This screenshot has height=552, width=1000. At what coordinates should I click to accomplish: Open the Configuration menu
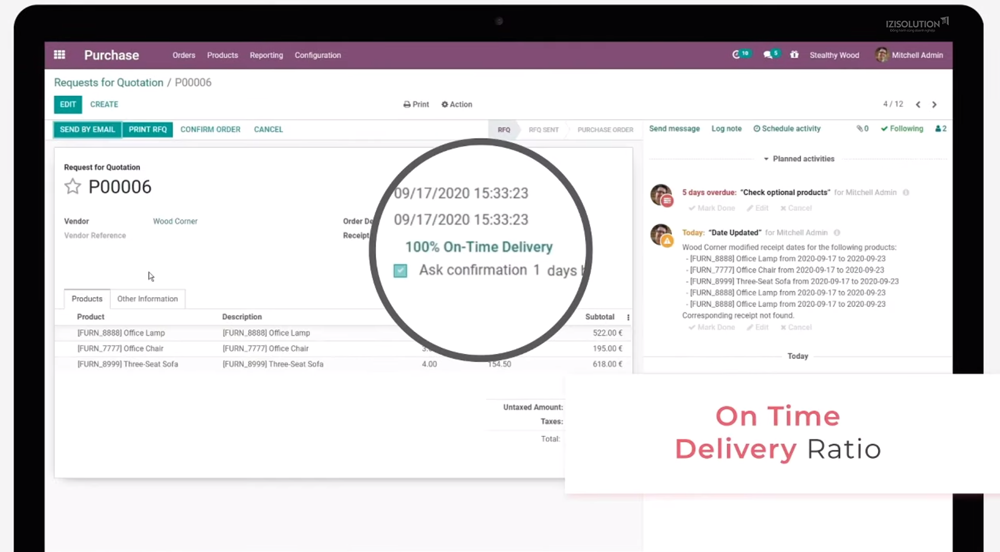coord(318,55)
